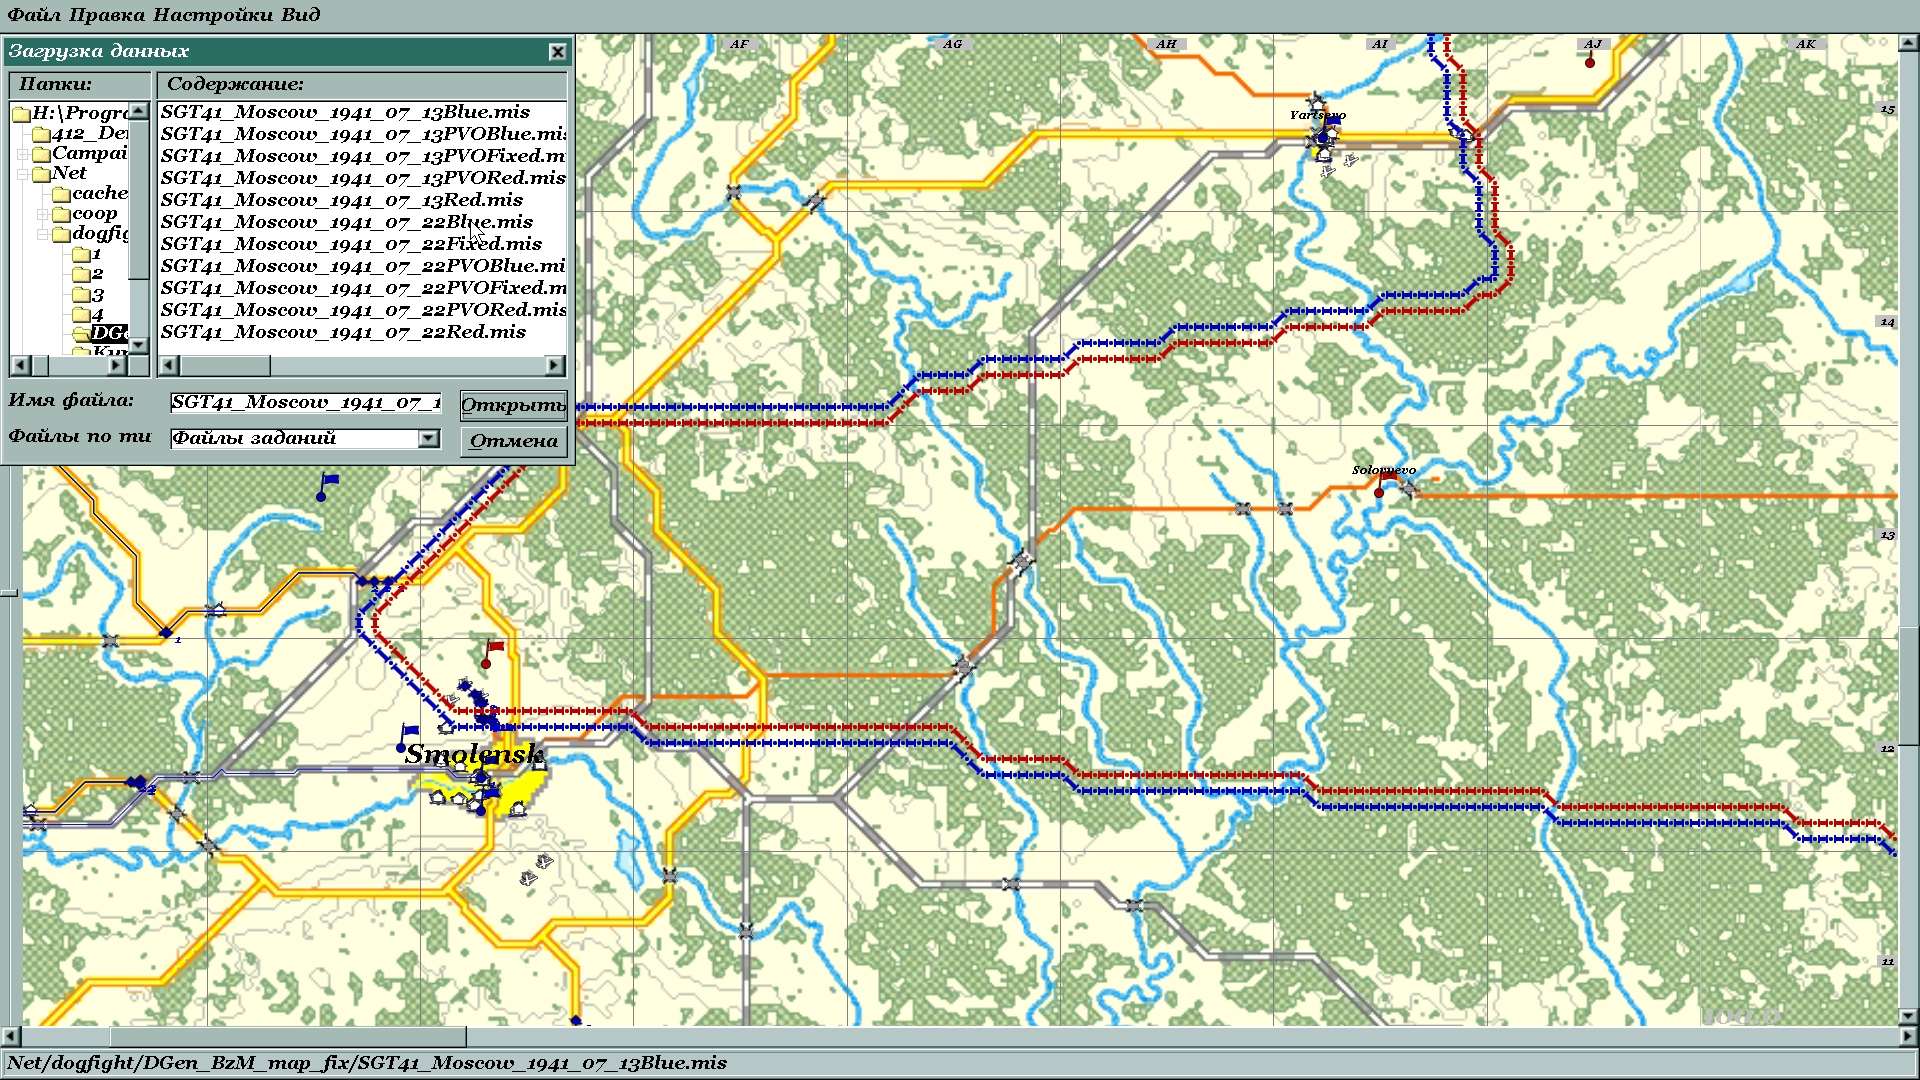Open the Net folder in tree
This screenshot has width=1920, height=1080.
point(68,173)
